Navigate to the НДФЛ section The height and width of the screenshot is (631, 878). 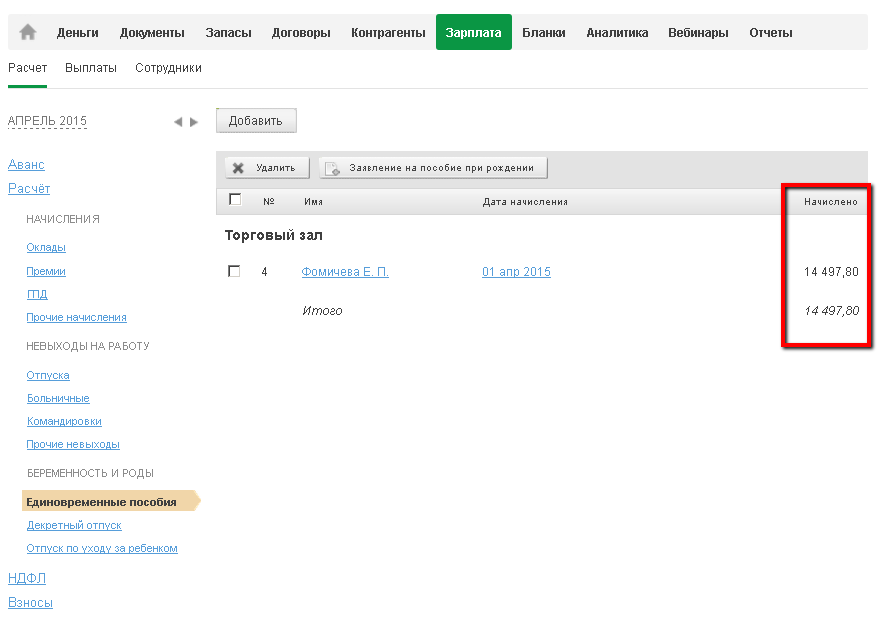click(x=27, y=578)
